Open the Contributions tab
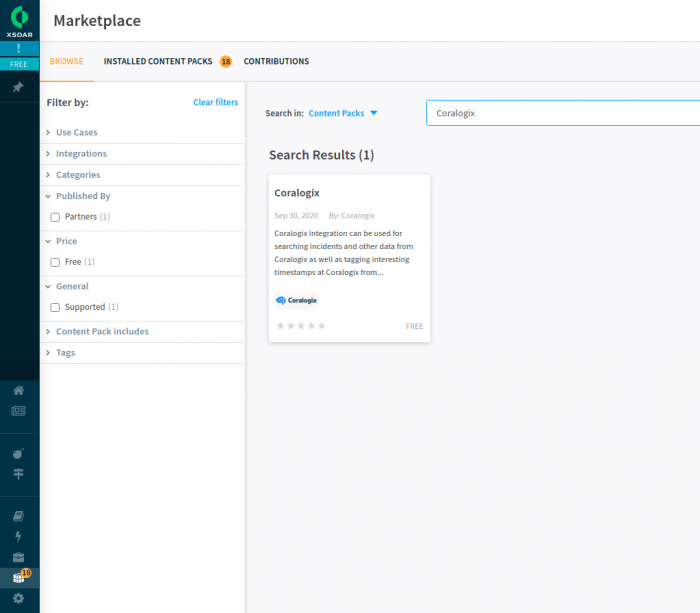 pyautogui.click(x=276, y=61)
